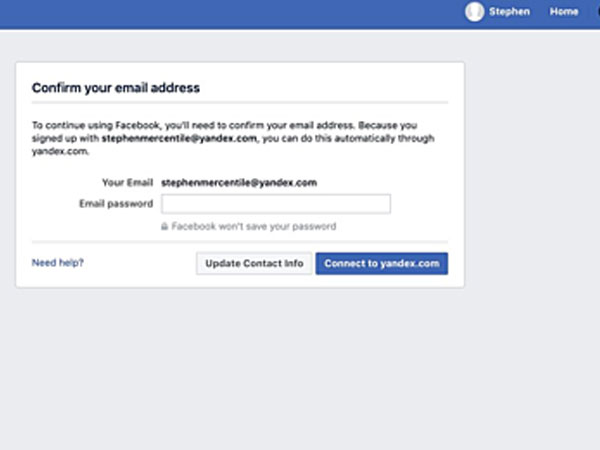Open Stephen's profile from the top bar
The height and width of the screenshot is (450, 600).
(510, 12)
